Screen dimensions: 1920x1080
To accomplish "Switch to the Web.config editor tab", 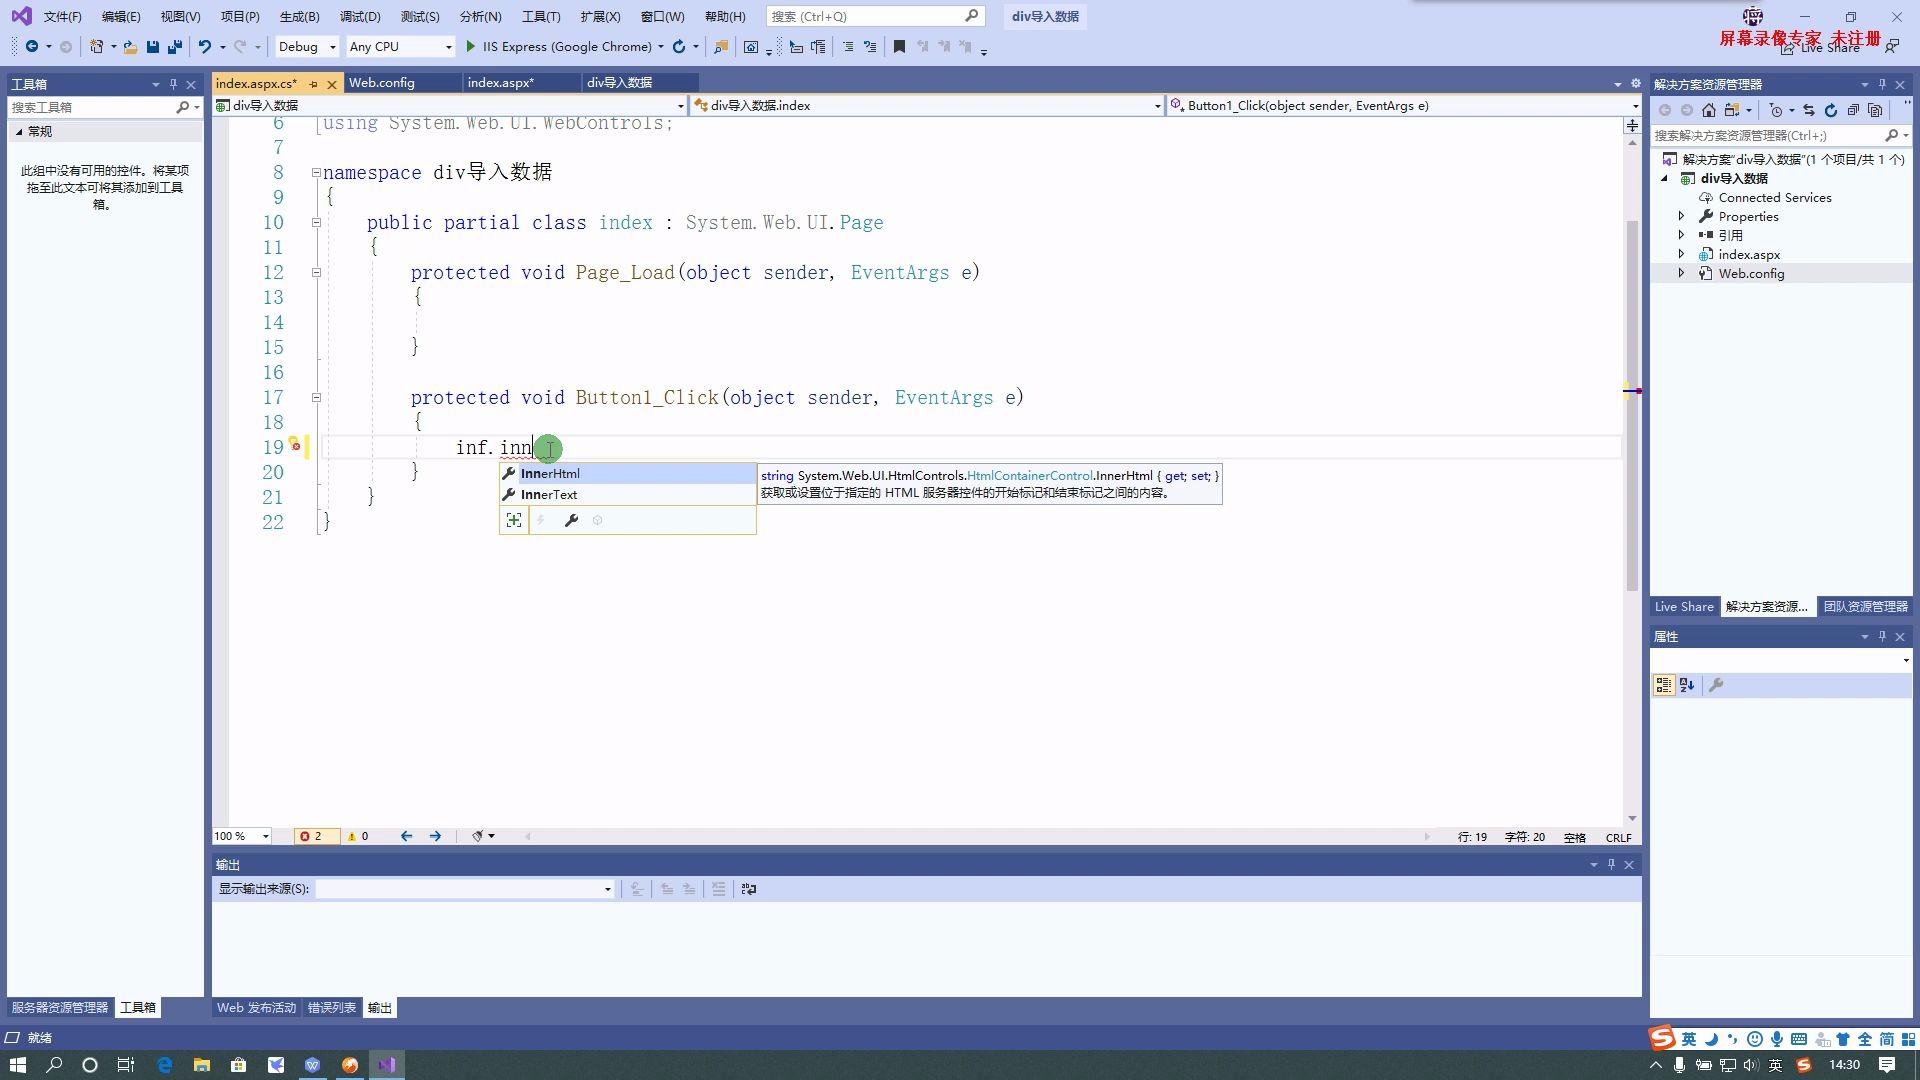I will click(x=381, y=82).
